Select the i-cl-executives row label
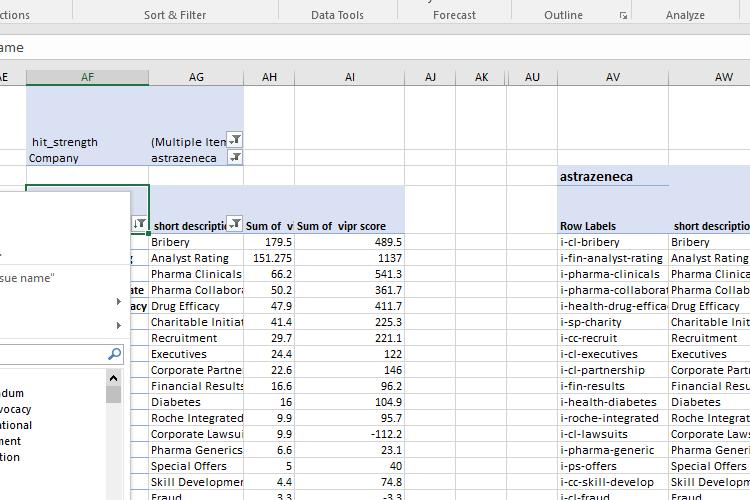Viewport: 750px width, 500px height. pyautogui.click(x=613, y=354)
